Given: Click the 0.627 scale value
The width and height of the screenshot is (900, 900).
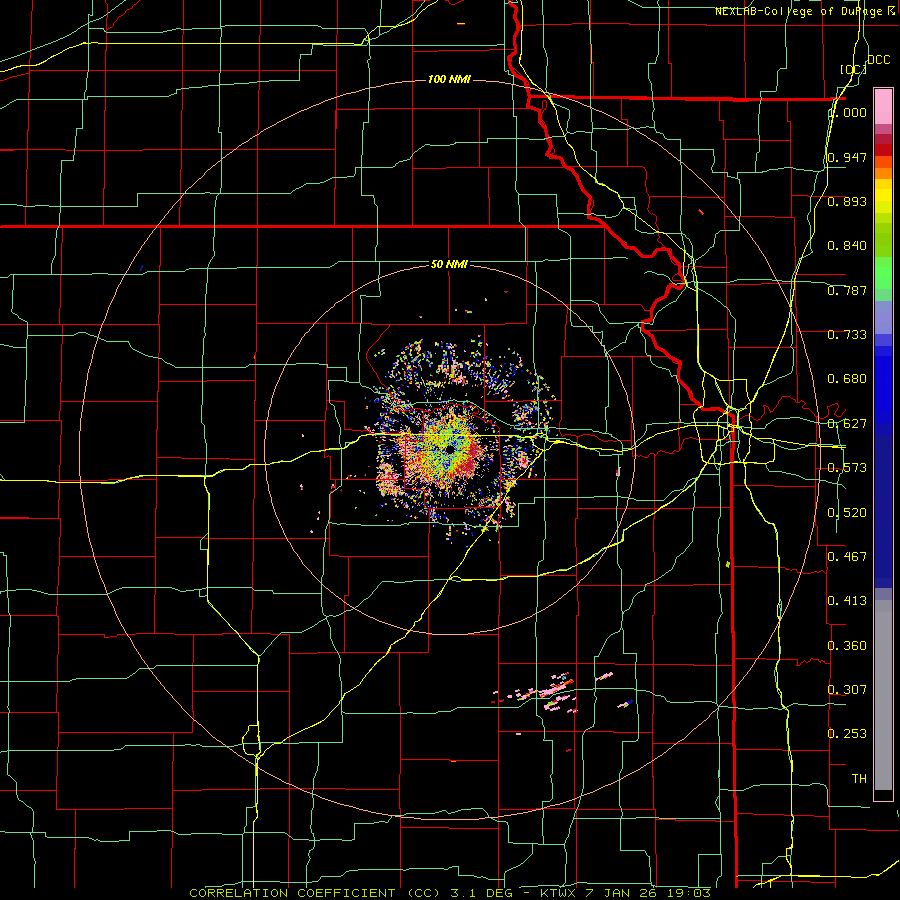Looking at the screenshot, I should click(x=847, y=424).
